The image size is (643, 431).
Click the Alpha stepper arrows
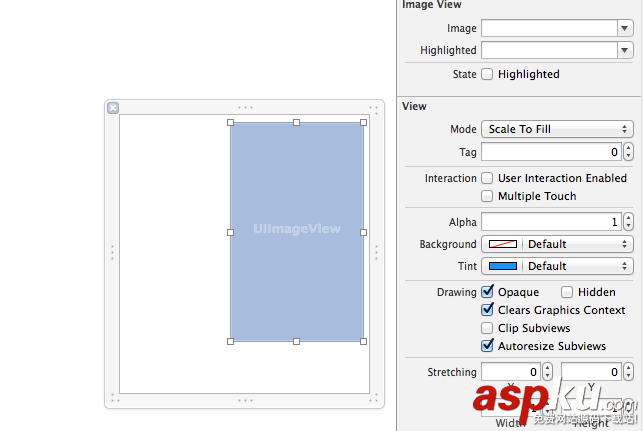click(629, 222)
